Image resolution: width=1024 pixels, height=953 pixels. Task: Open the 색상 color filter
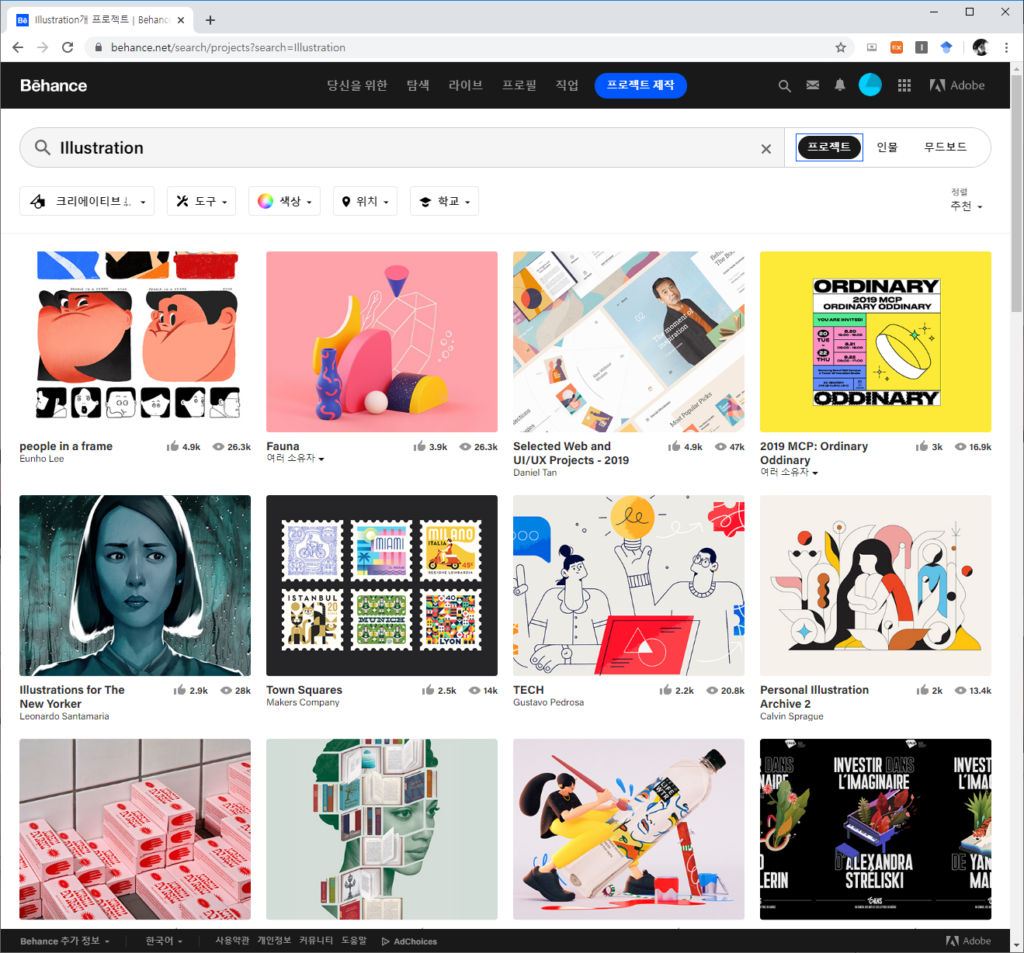[285, 201]
